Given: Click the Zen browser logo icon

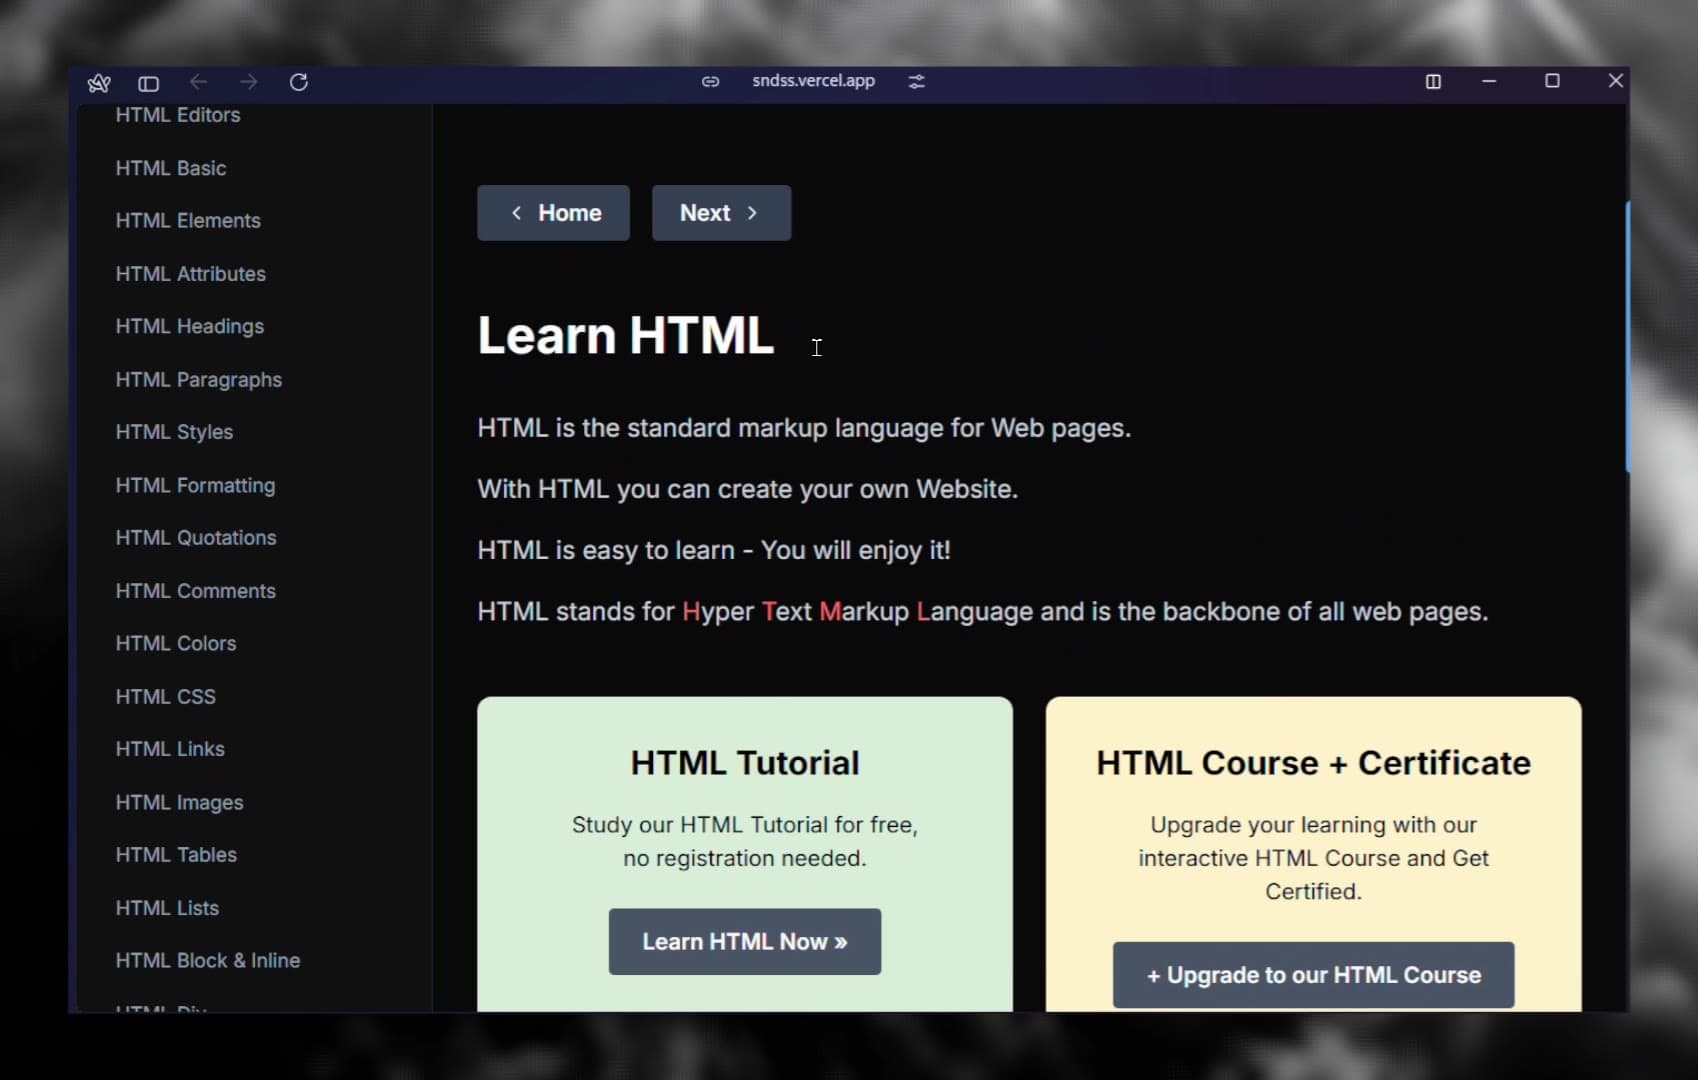Looking at the screenshot, I should point(98,83).
